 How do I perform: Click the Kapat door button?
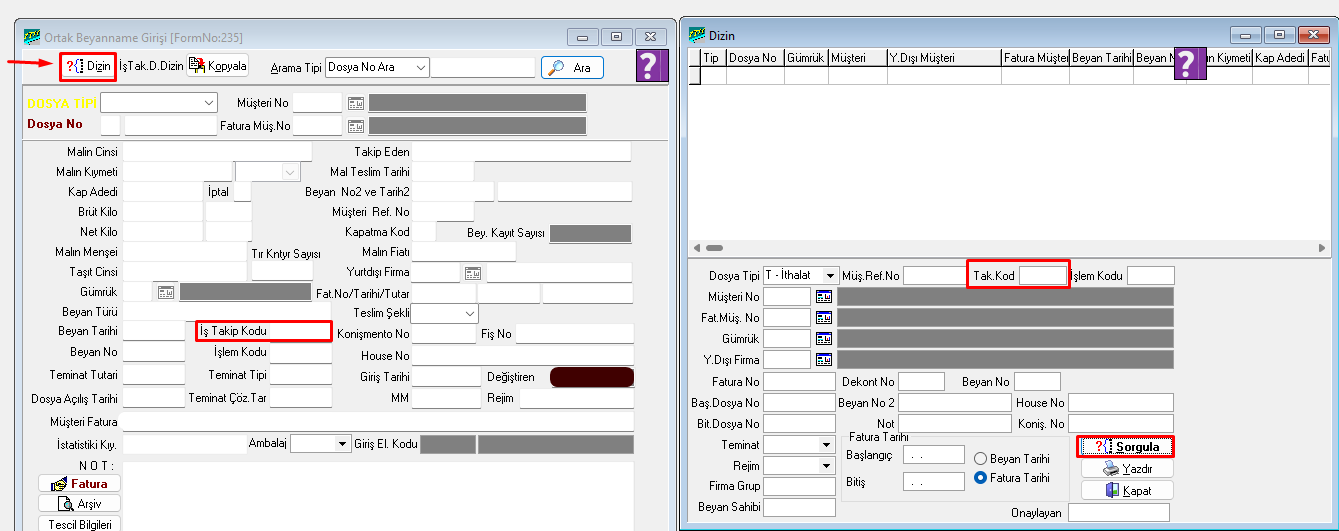1125,490
